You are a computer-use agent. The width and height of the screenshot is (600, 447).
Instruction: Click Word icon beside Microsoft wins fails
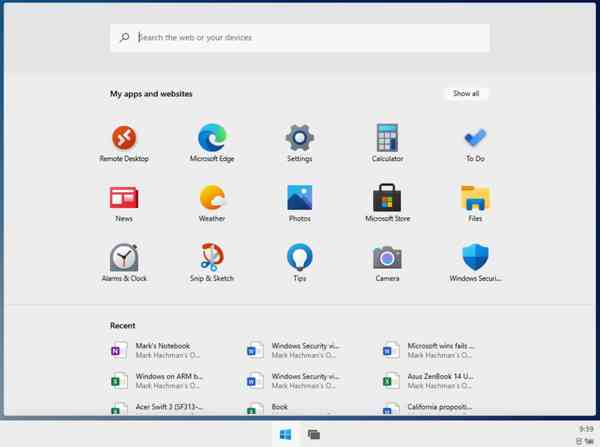pyautogui.click(x=391, y=350)
